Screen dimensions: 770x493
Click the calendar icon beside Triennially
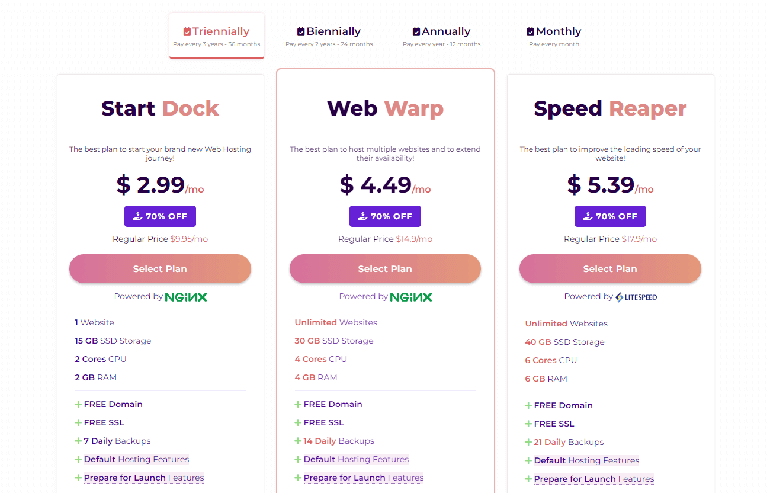[x=187, y=32]
